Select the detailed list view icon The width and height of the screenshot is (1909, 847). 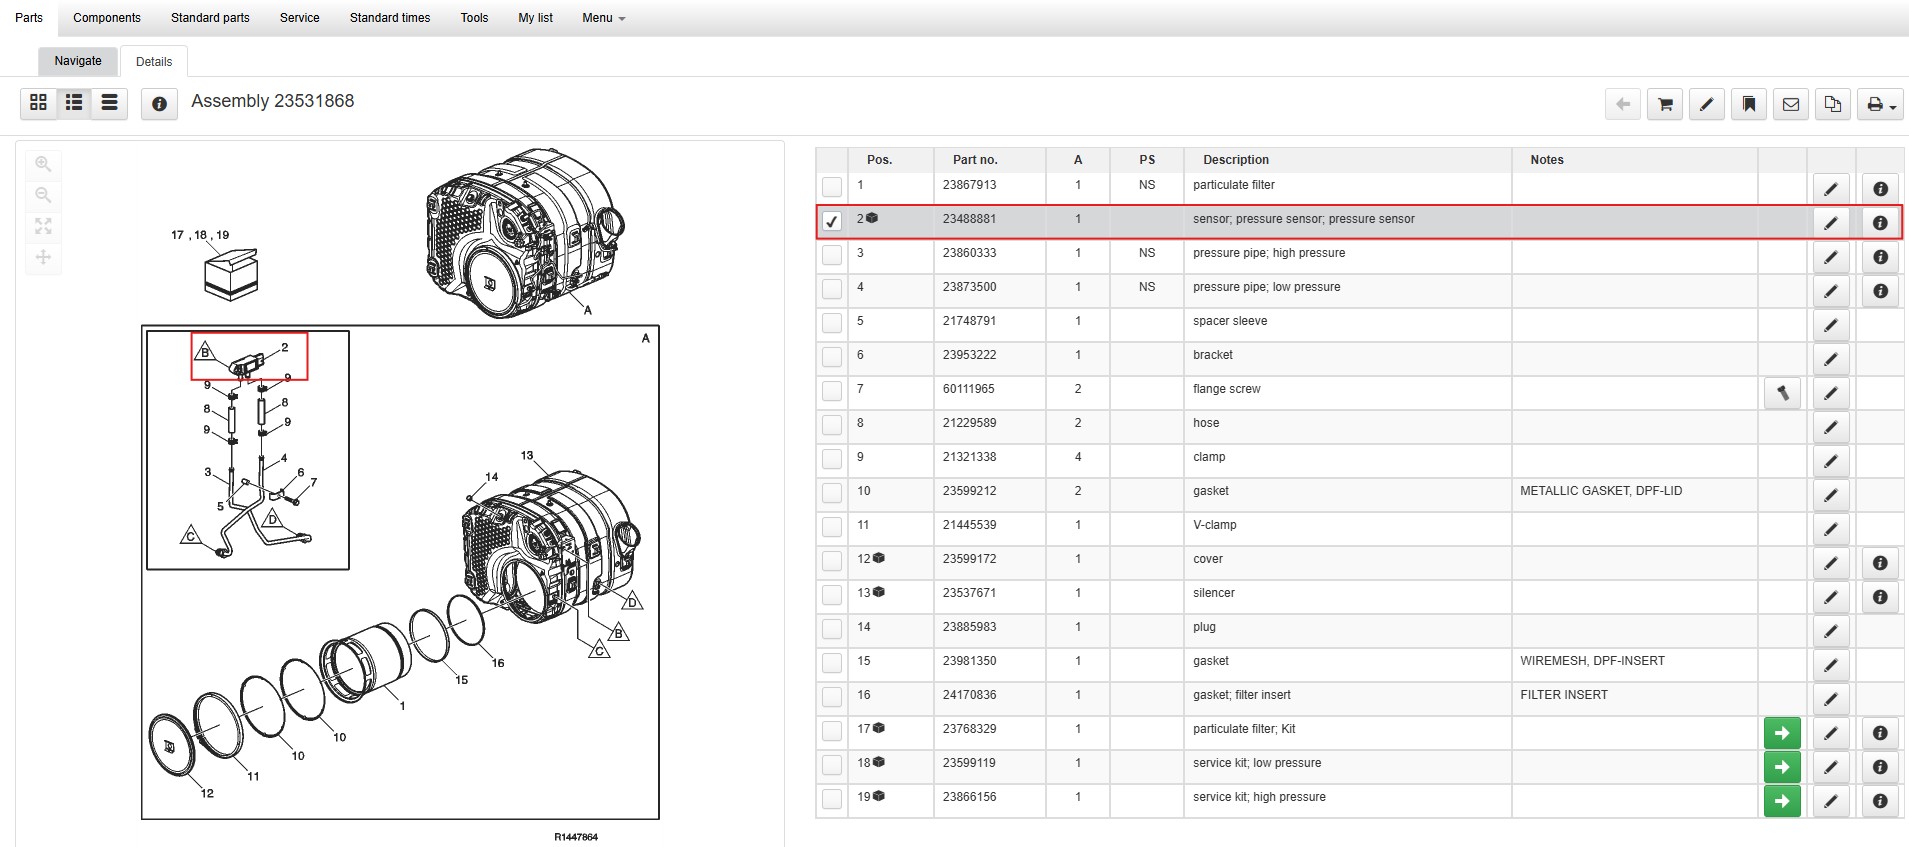74,103
